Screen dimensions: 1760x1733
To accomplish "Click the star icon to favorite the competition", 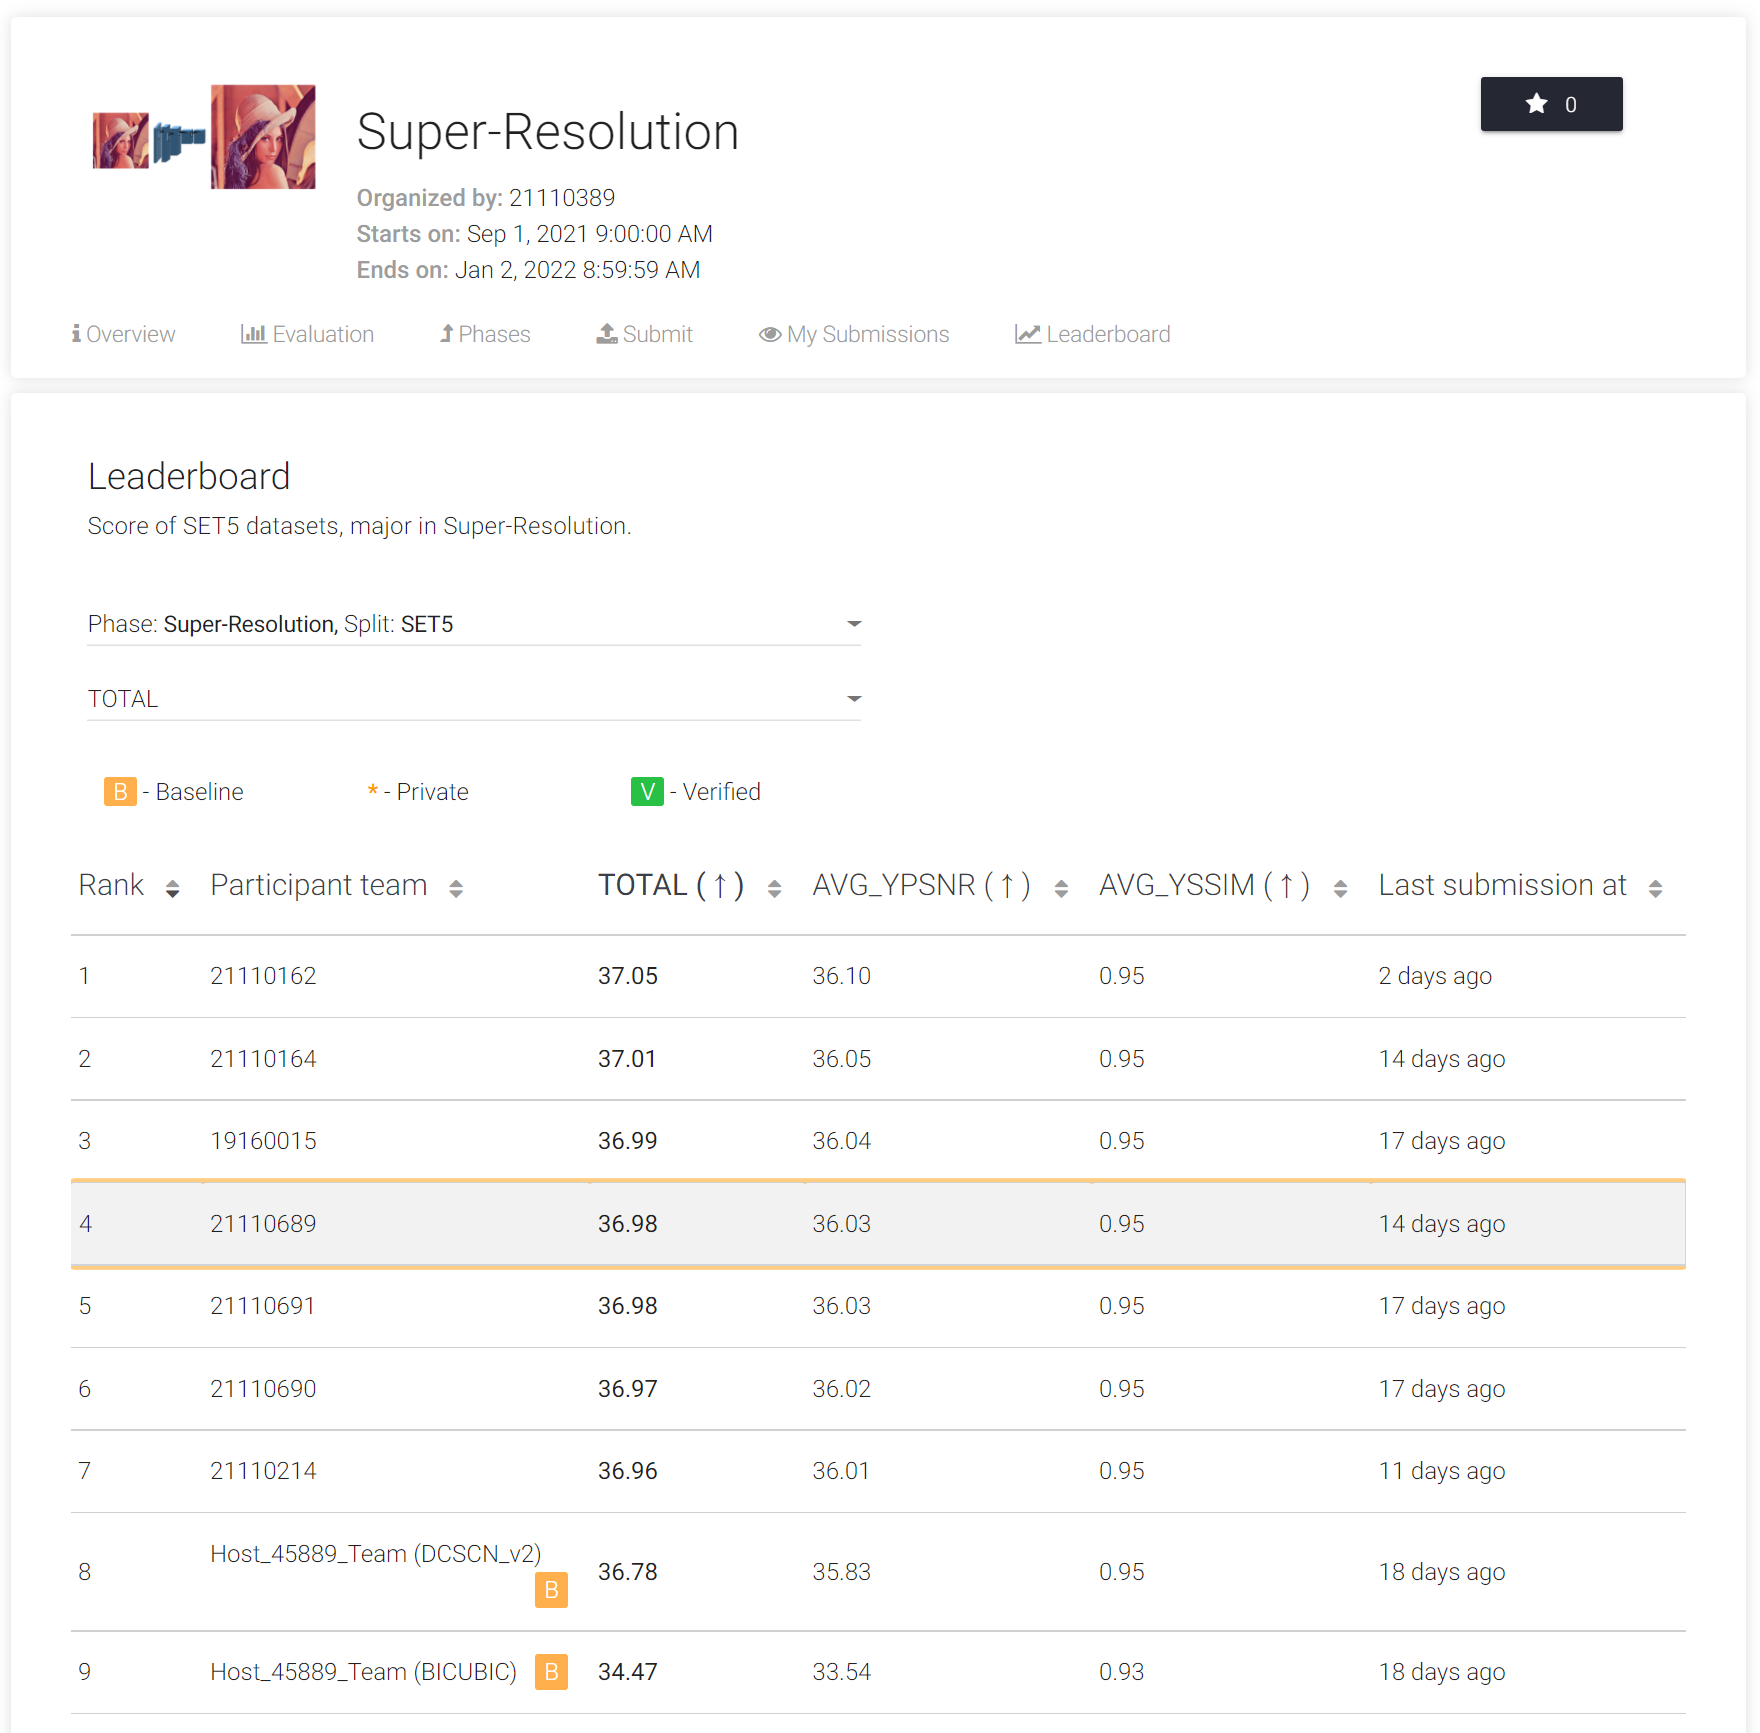I will (x=1536, y=103).
